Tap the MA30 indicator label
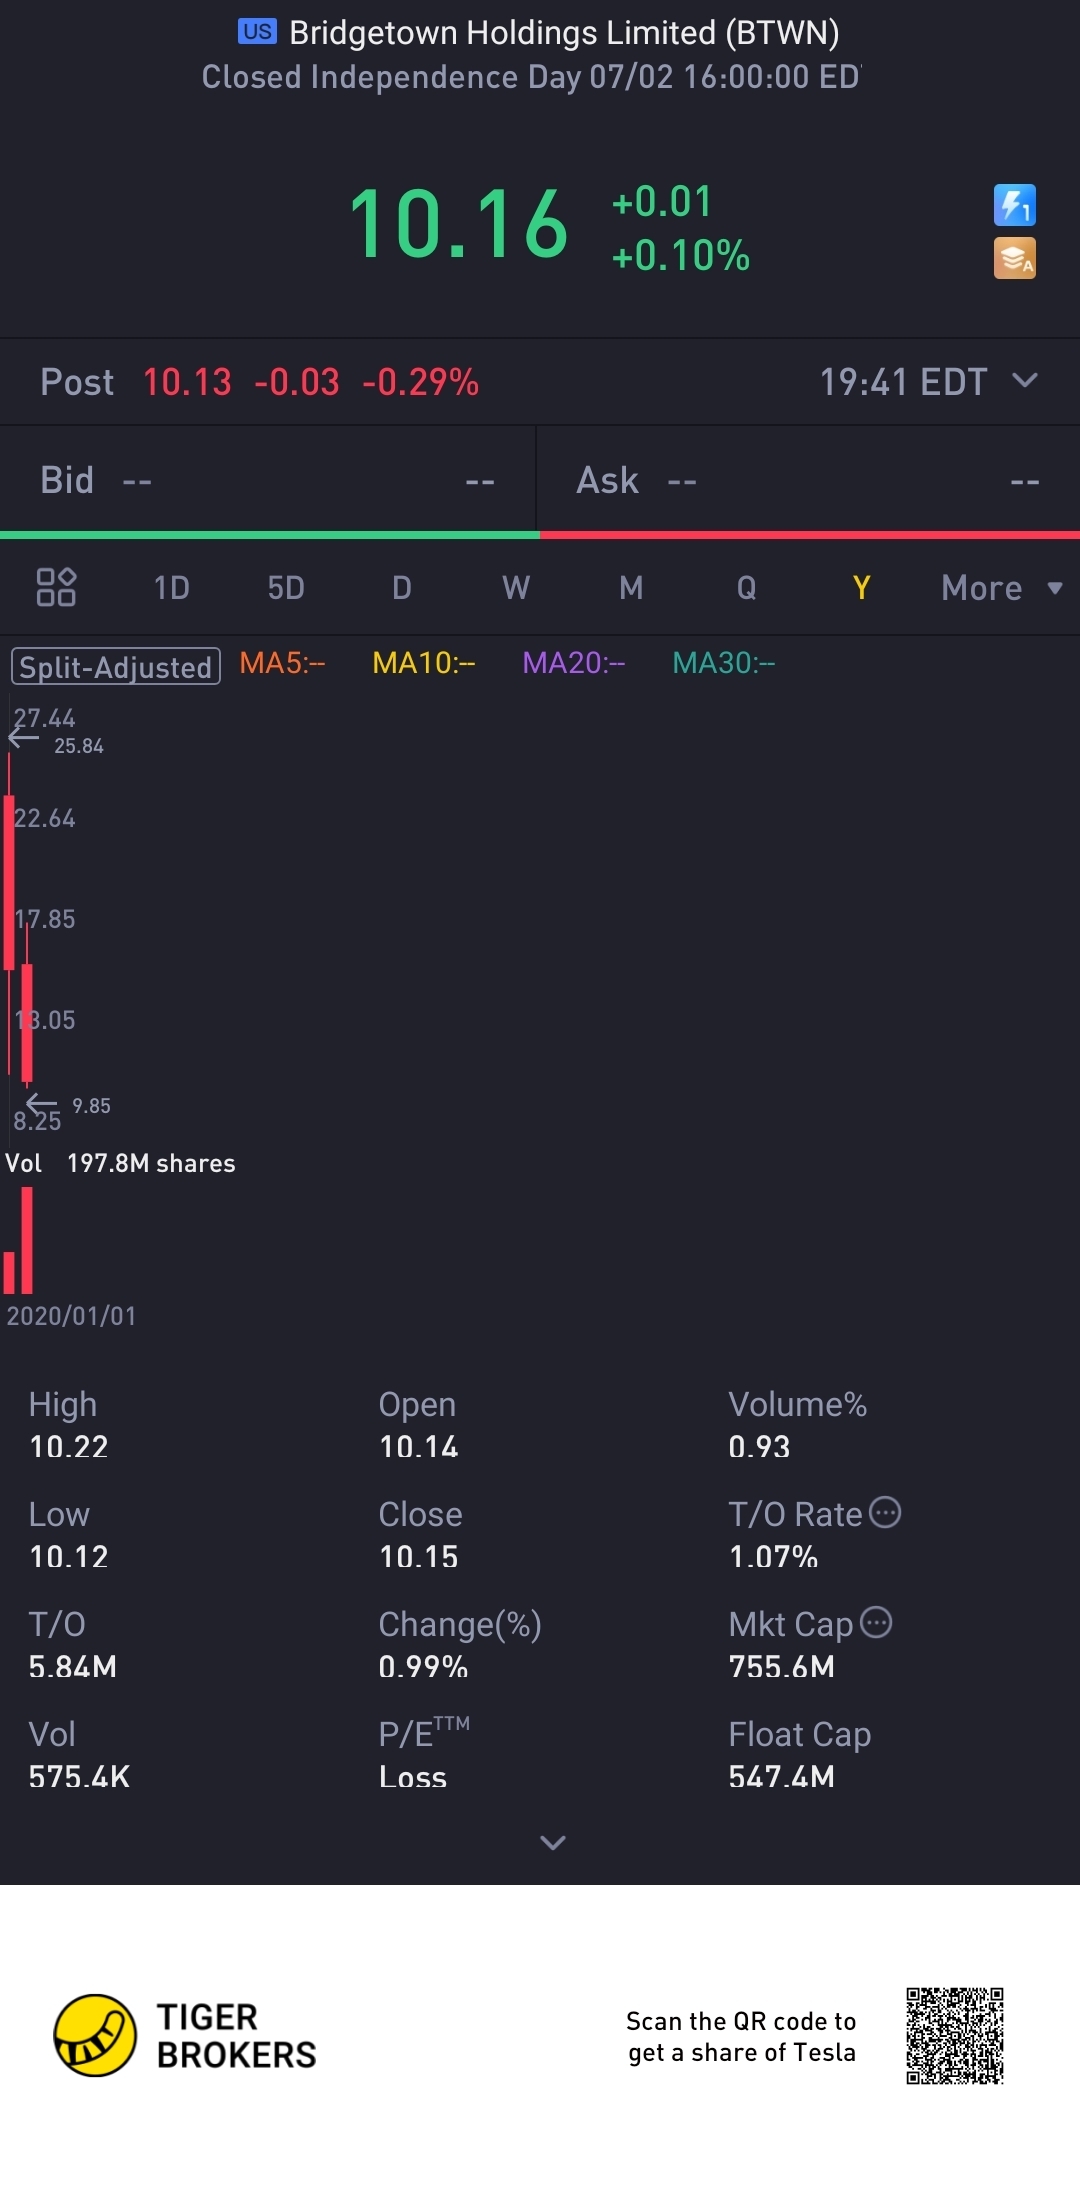 (724, 663)
